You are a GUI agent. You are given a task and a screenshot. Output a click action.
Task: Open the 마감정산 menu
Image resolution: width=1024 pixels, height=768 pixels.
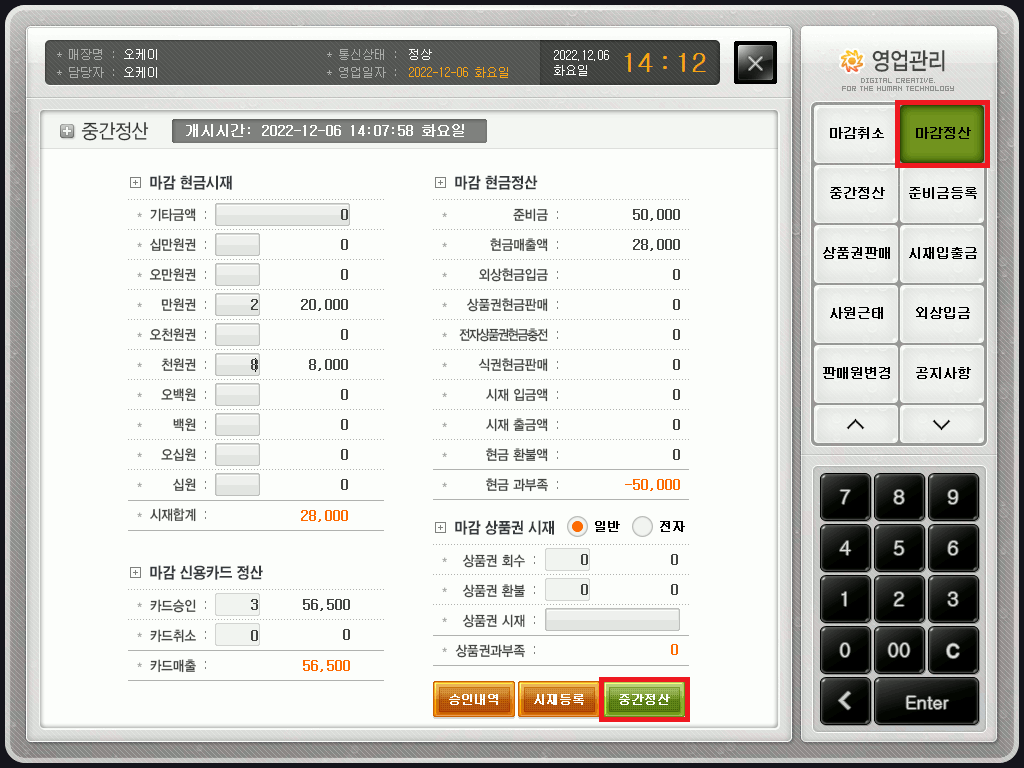[942, 133]
